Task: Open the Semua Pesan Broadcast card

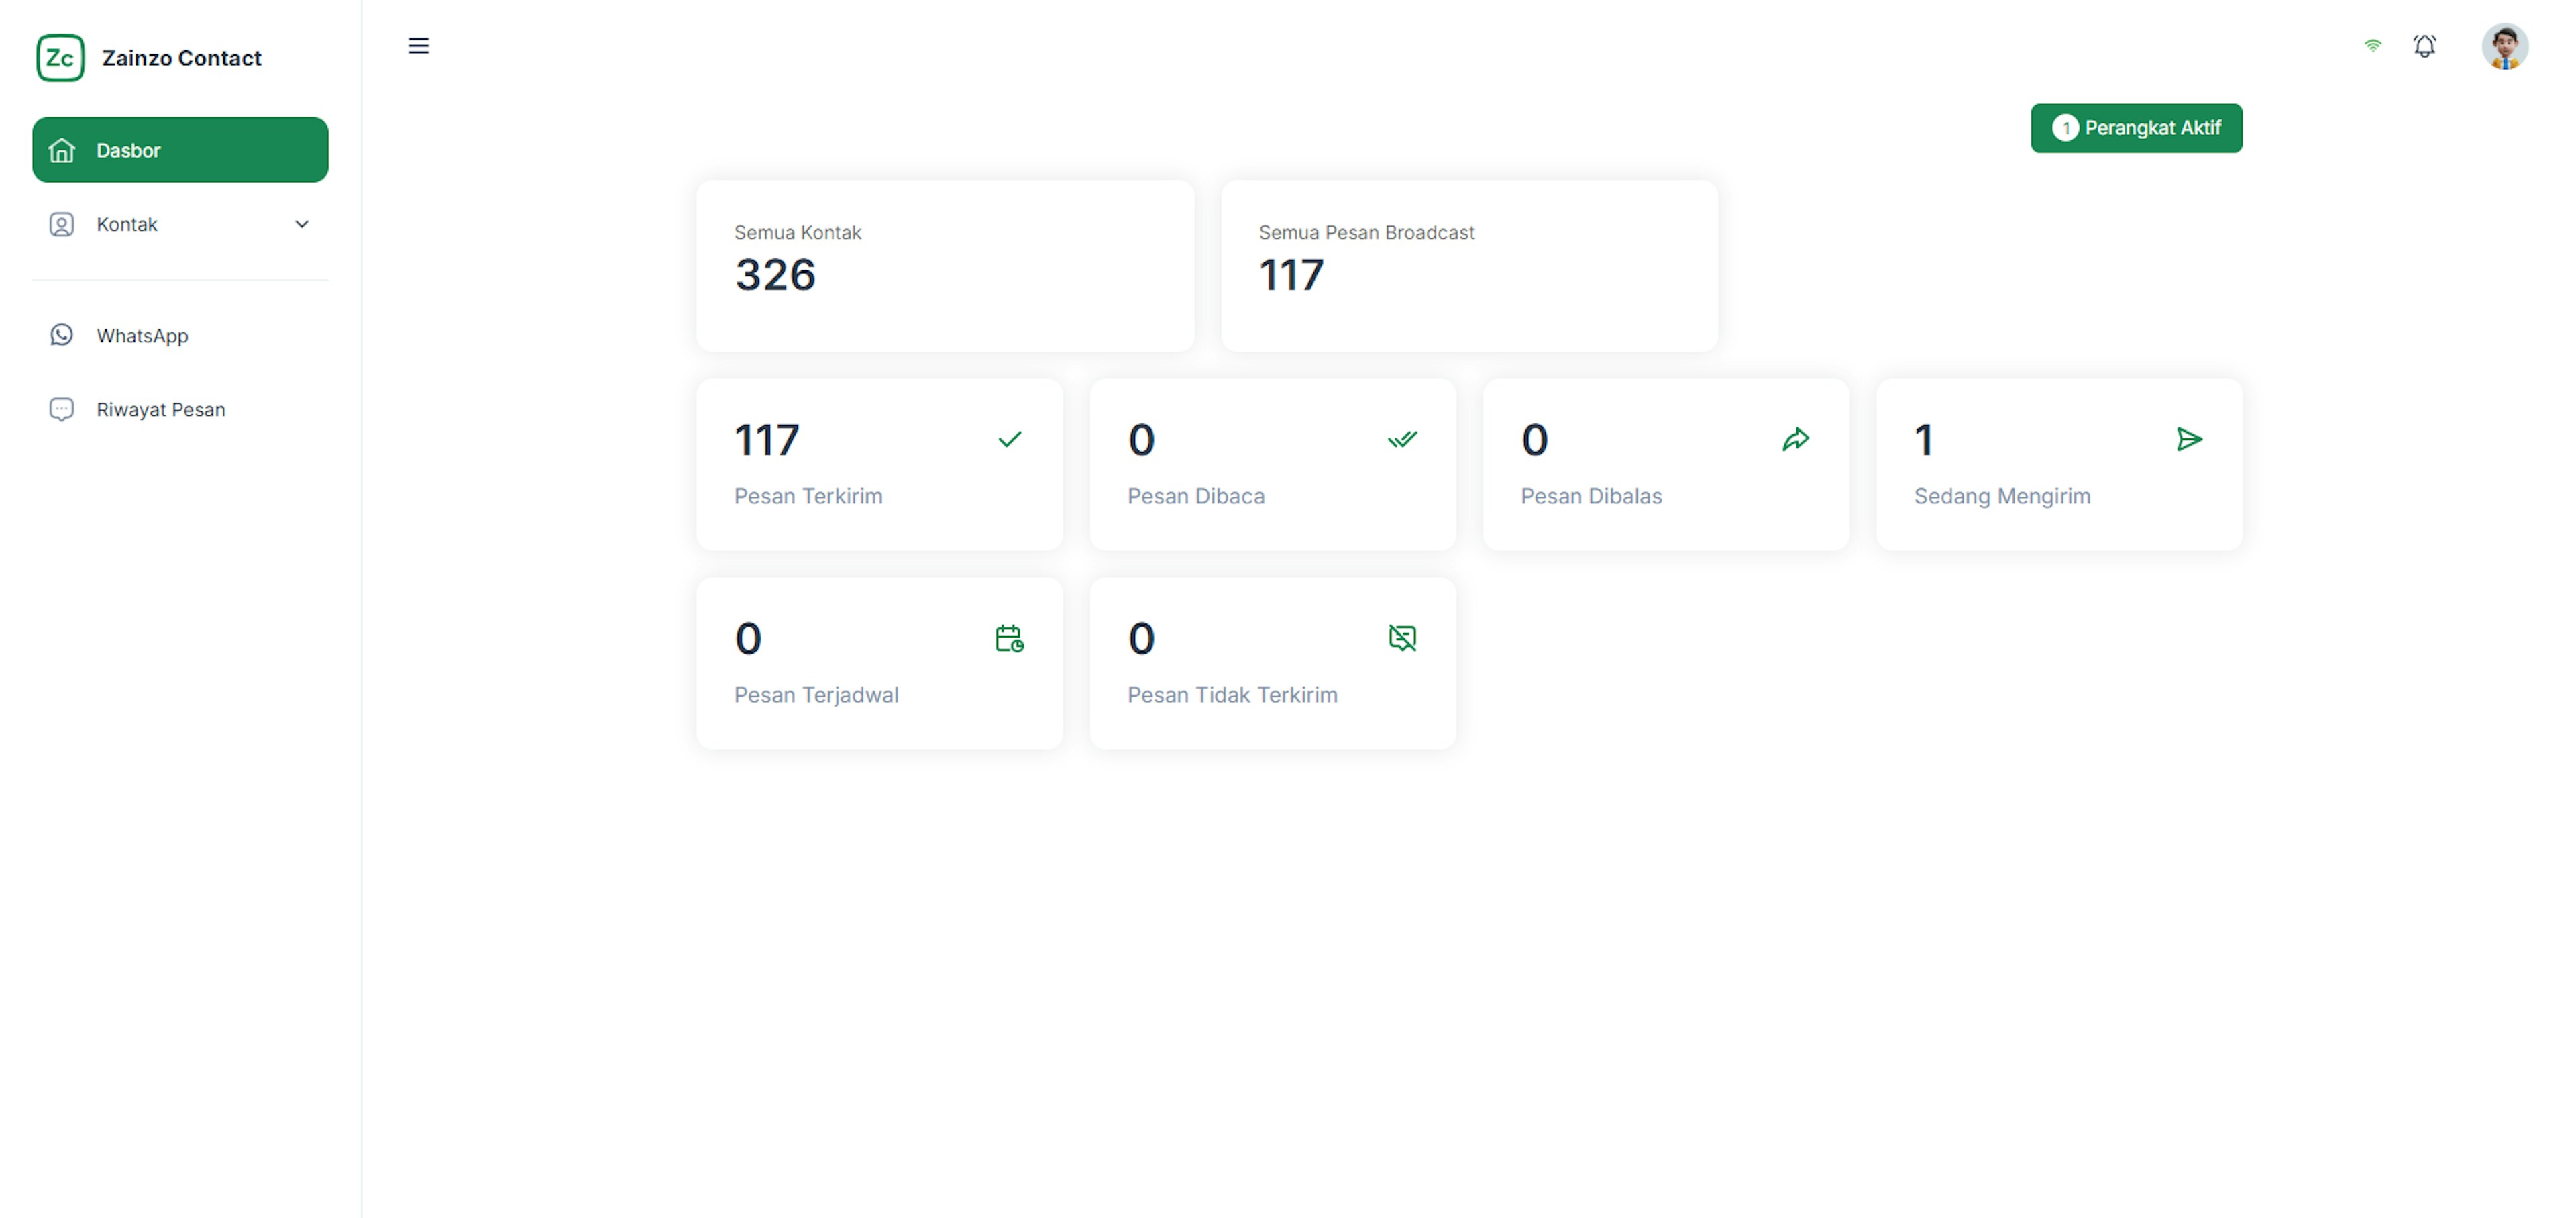Action: coord(1468,266)
